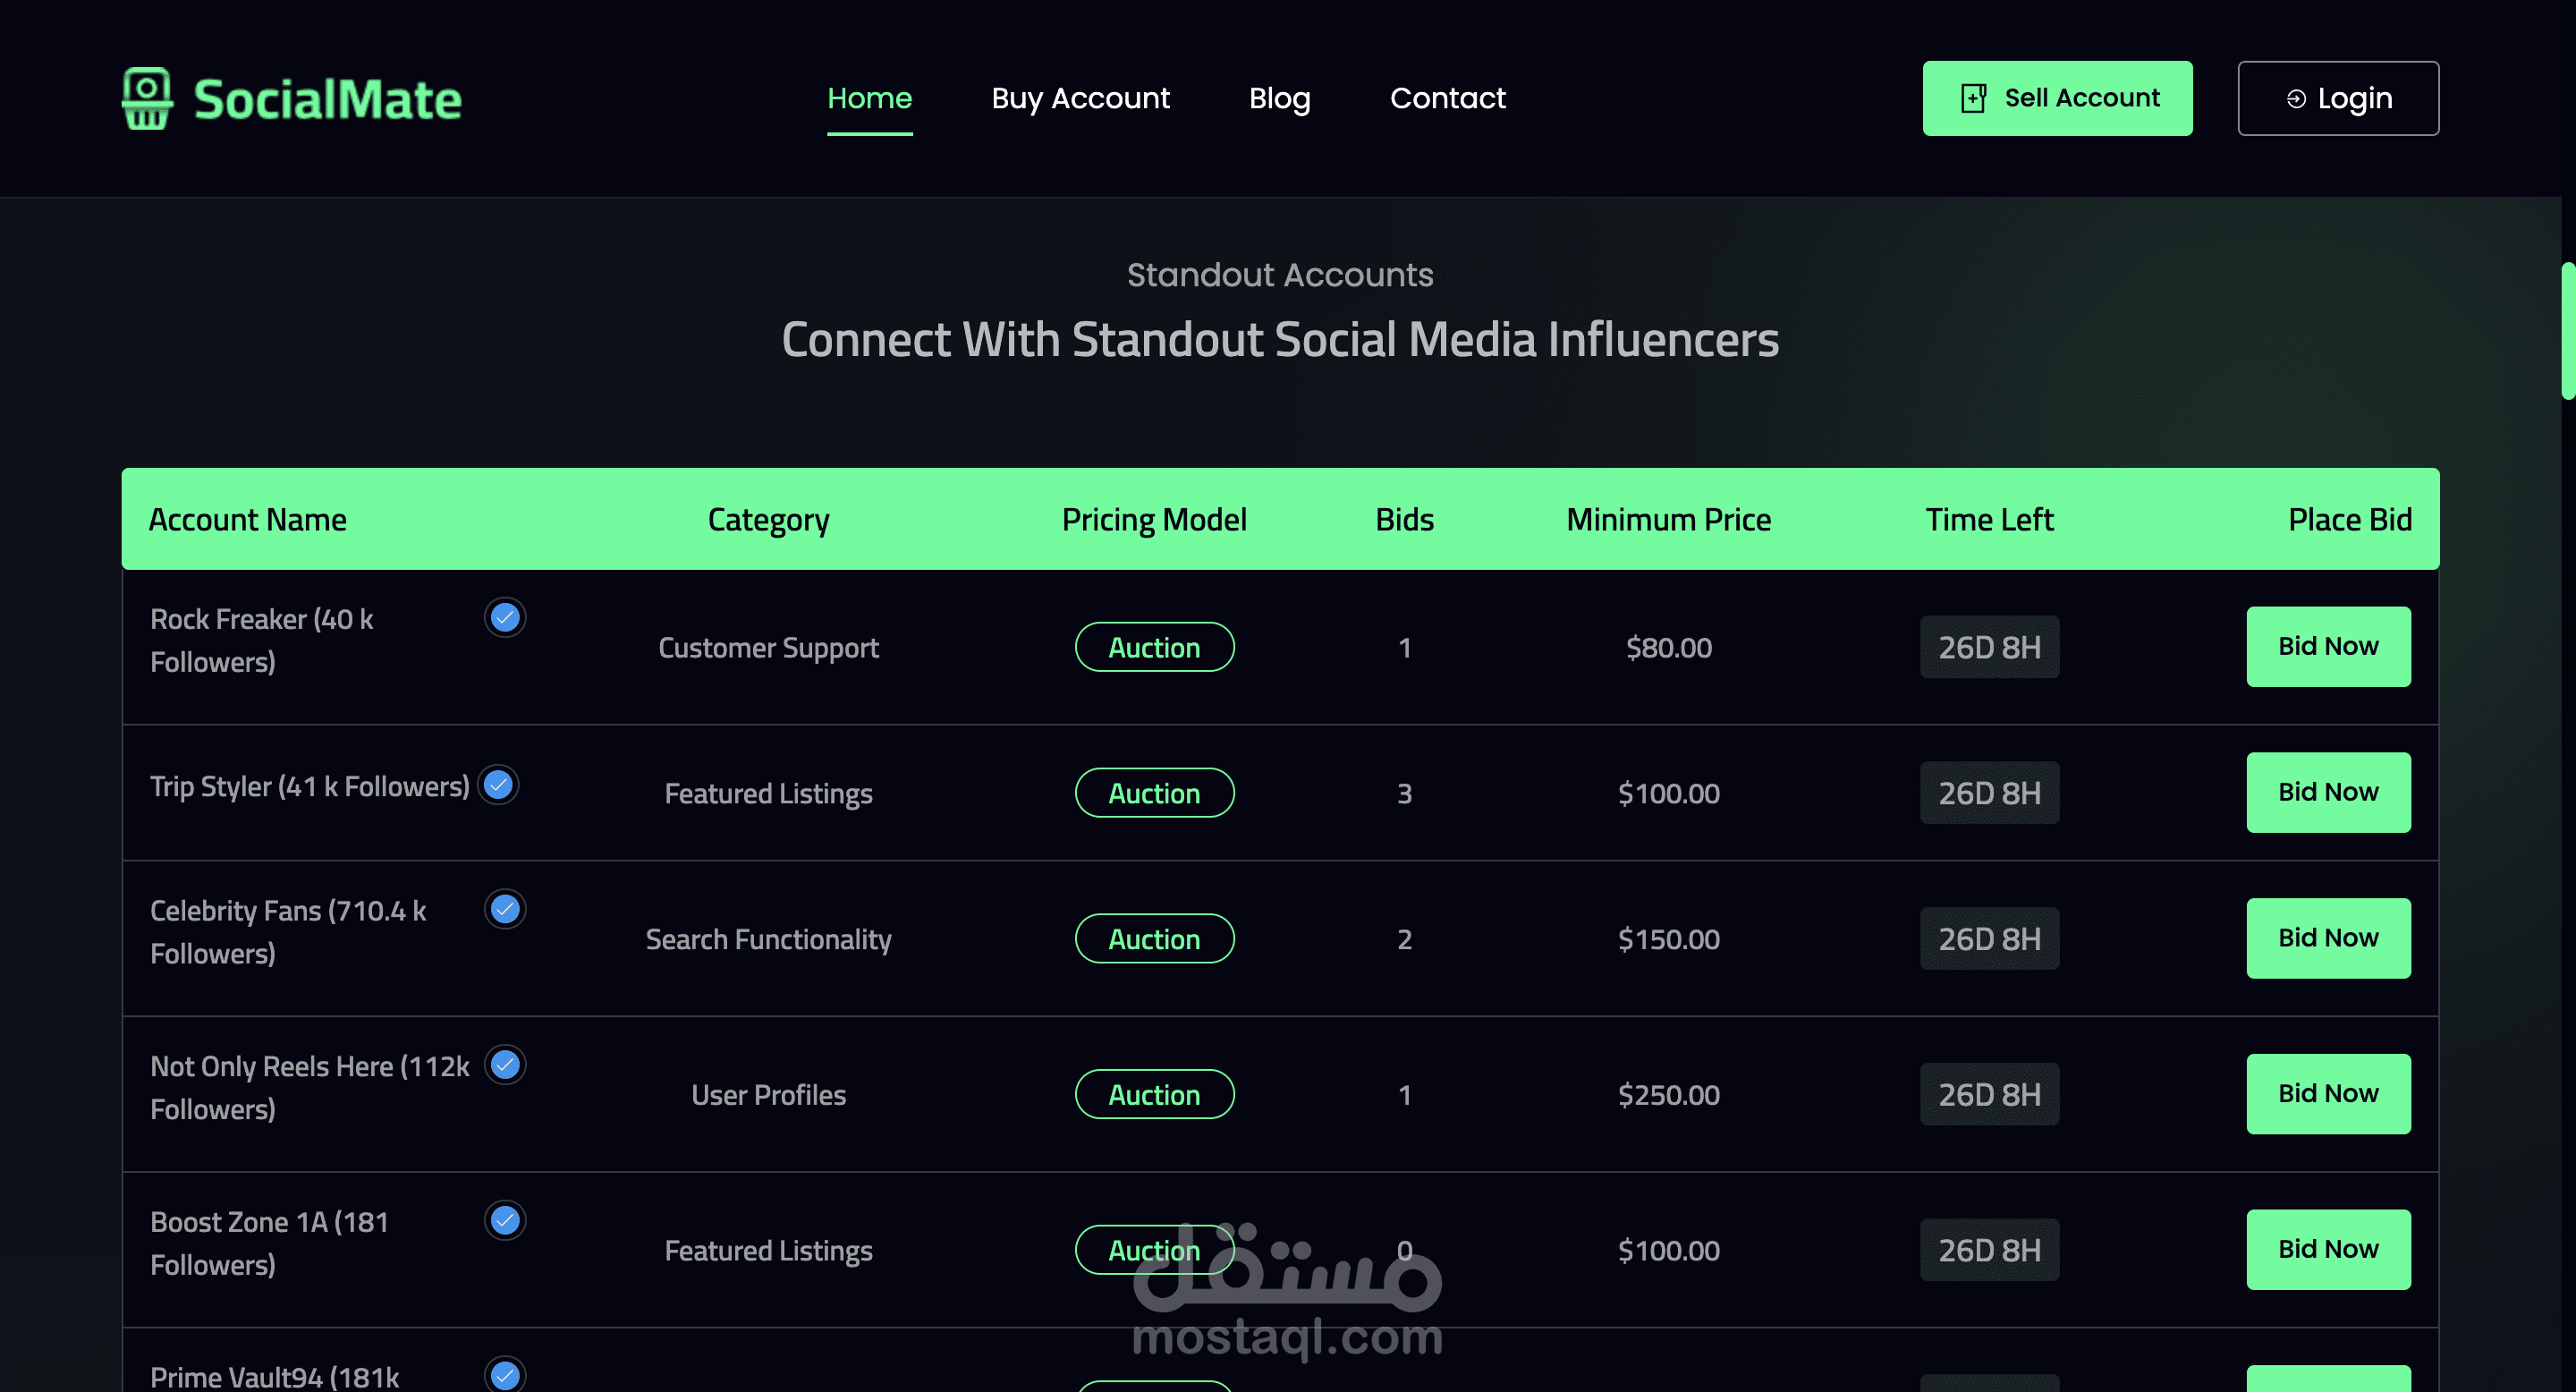Open the Home navigation tab
The width and height of the screenshot is (2576, 1392).
pyautogui.click(x=869, y=98)
